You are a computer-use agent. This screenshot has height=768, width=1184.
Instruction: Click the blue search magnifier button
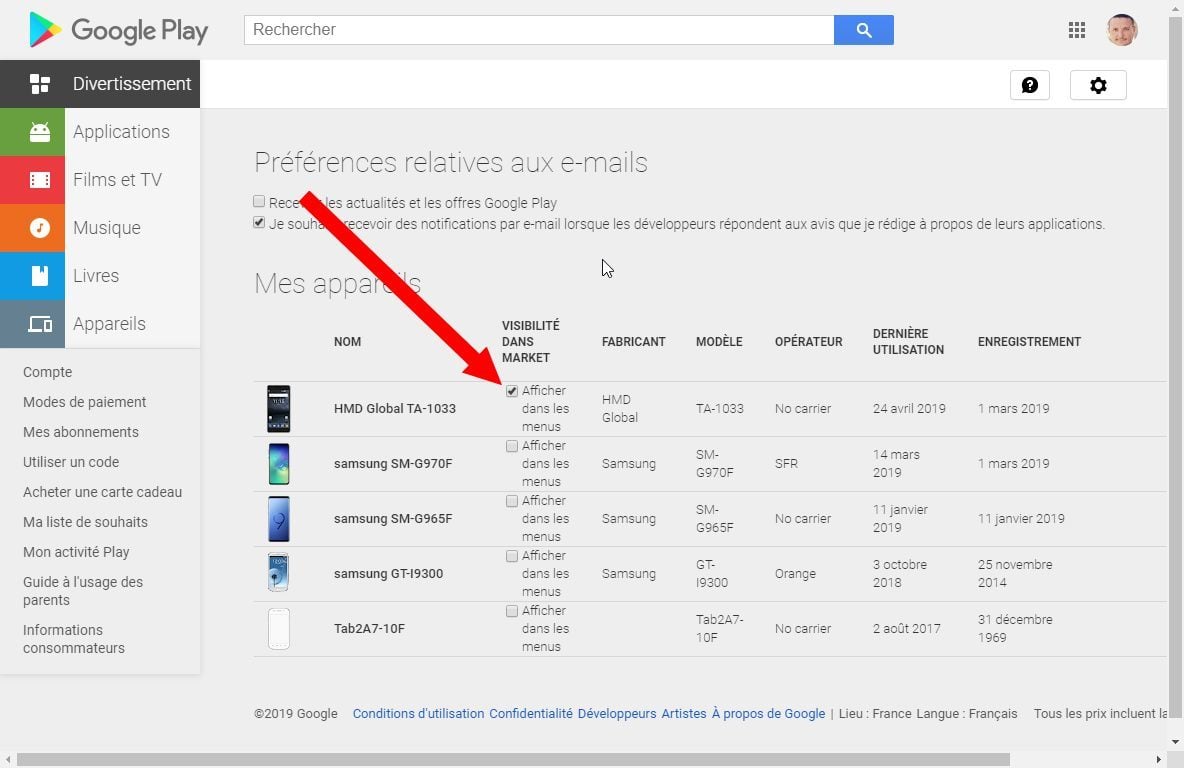863,30
